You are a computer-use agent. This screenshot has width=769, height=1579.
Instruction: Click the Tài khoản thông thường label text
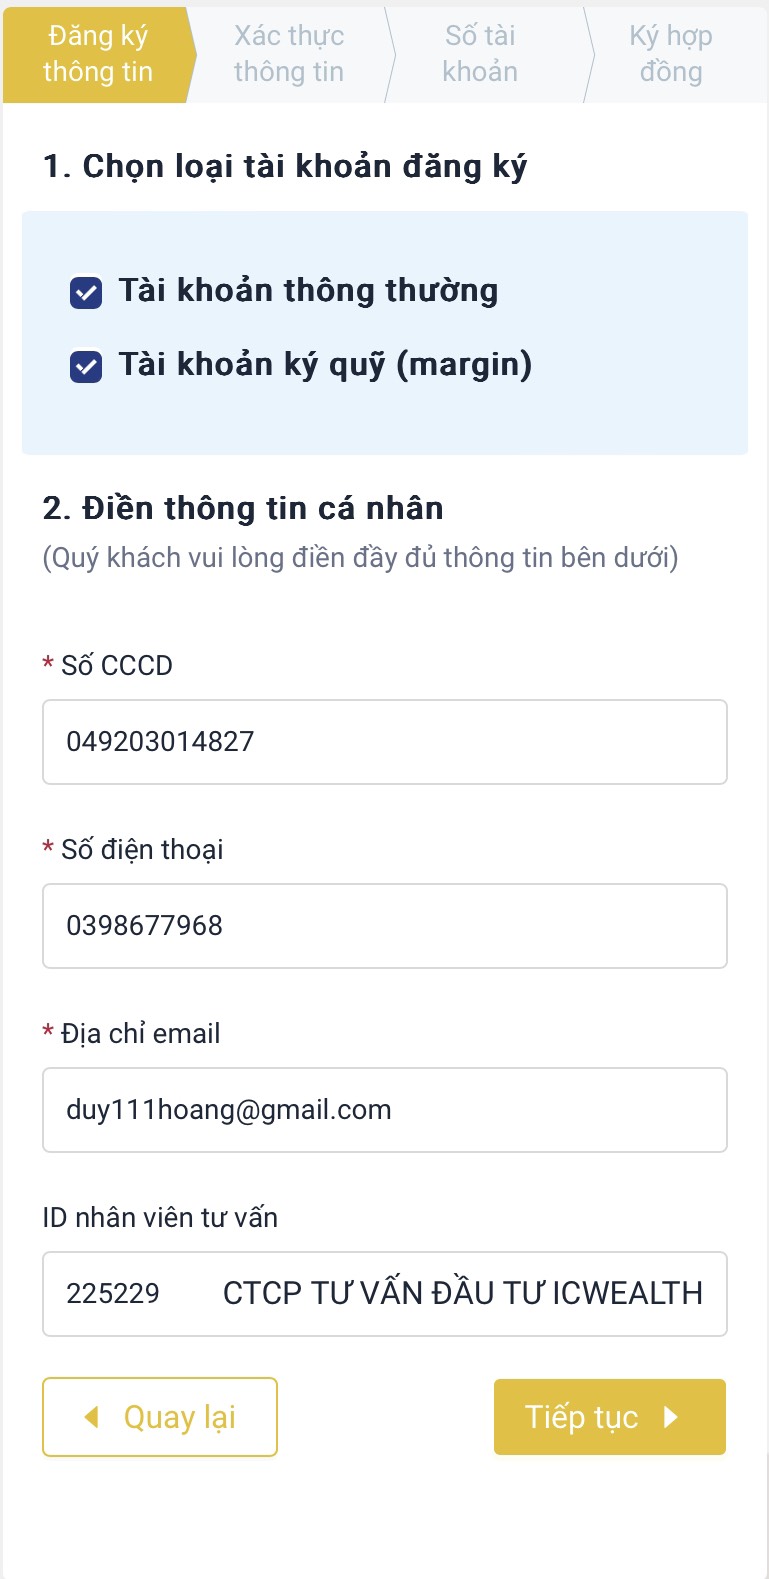click(308, 291)
